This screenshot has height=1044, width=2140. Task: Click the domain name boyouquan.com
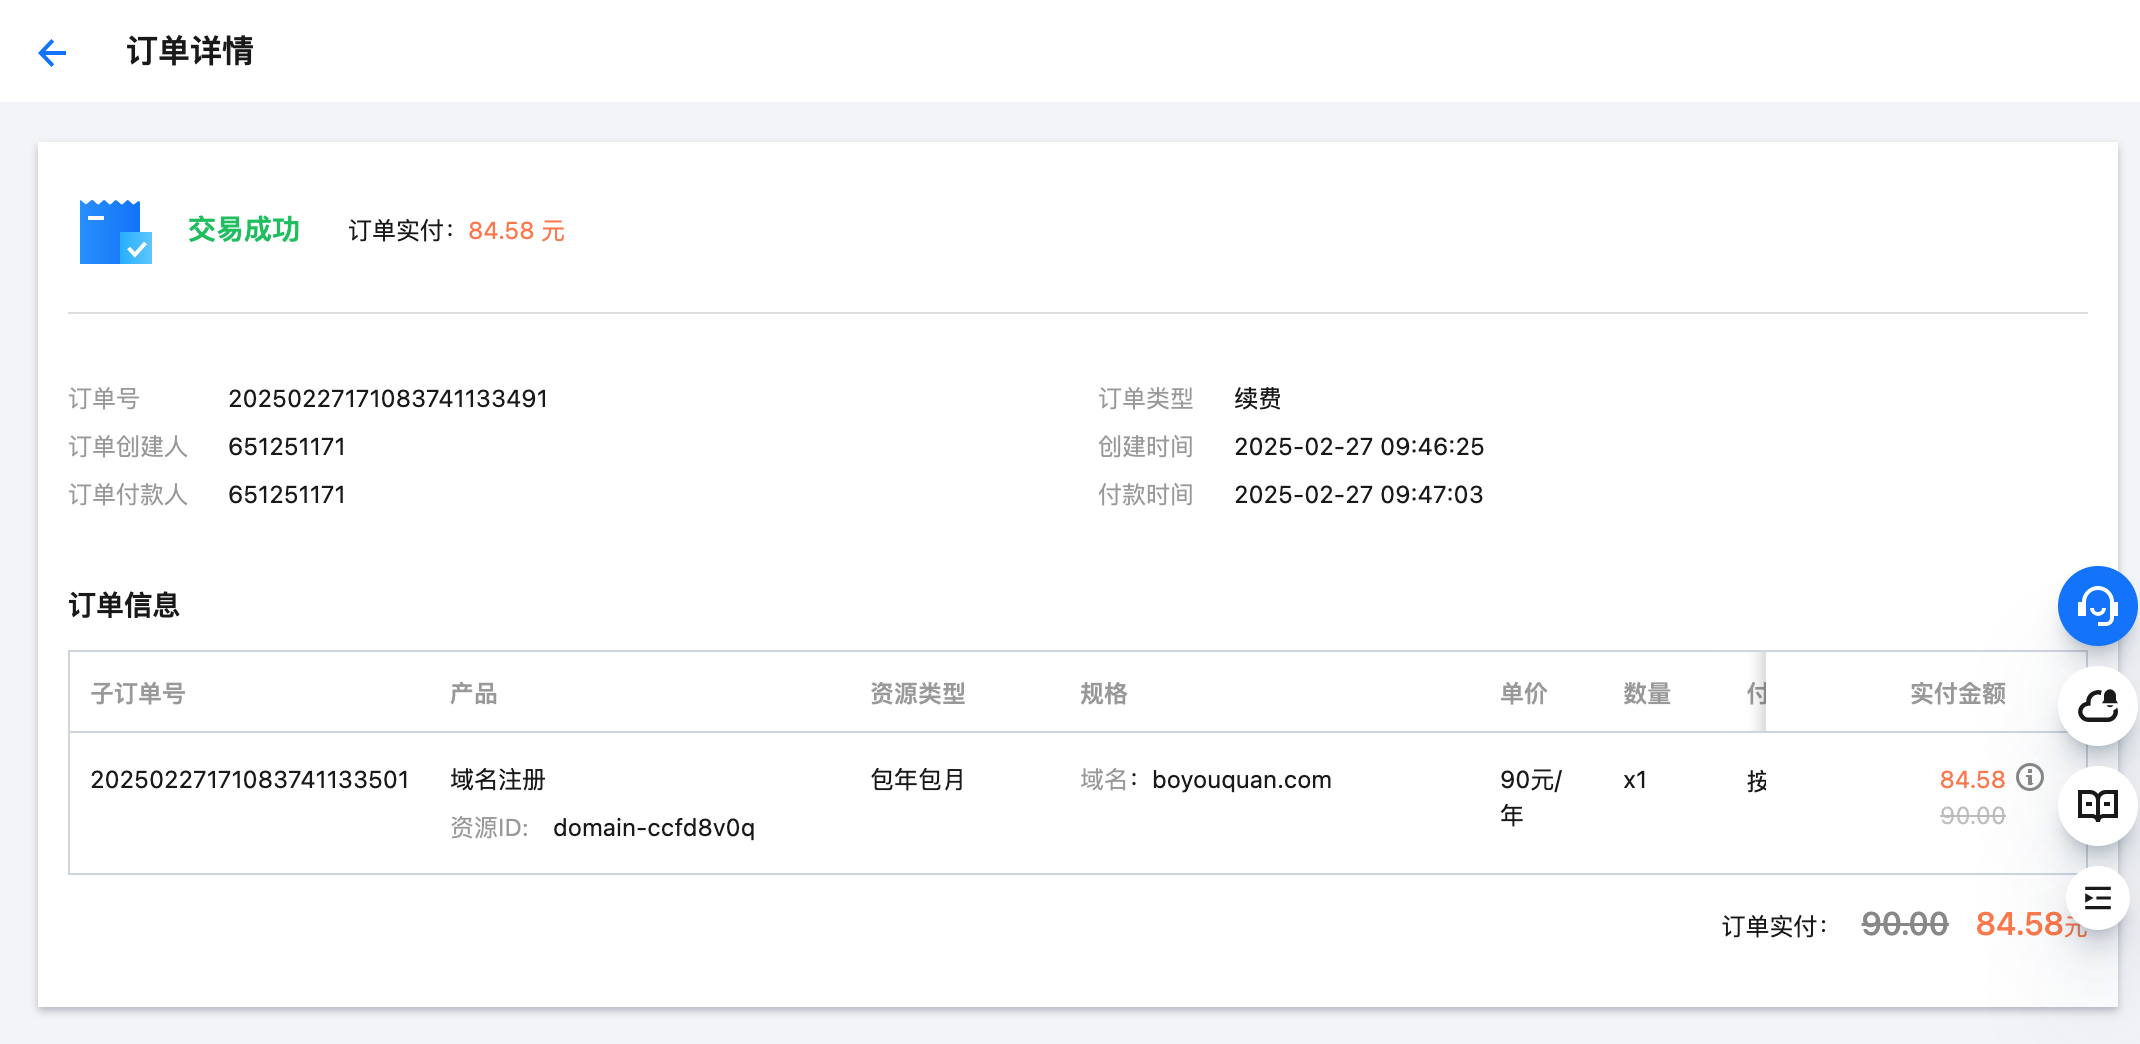(1241, 780)
